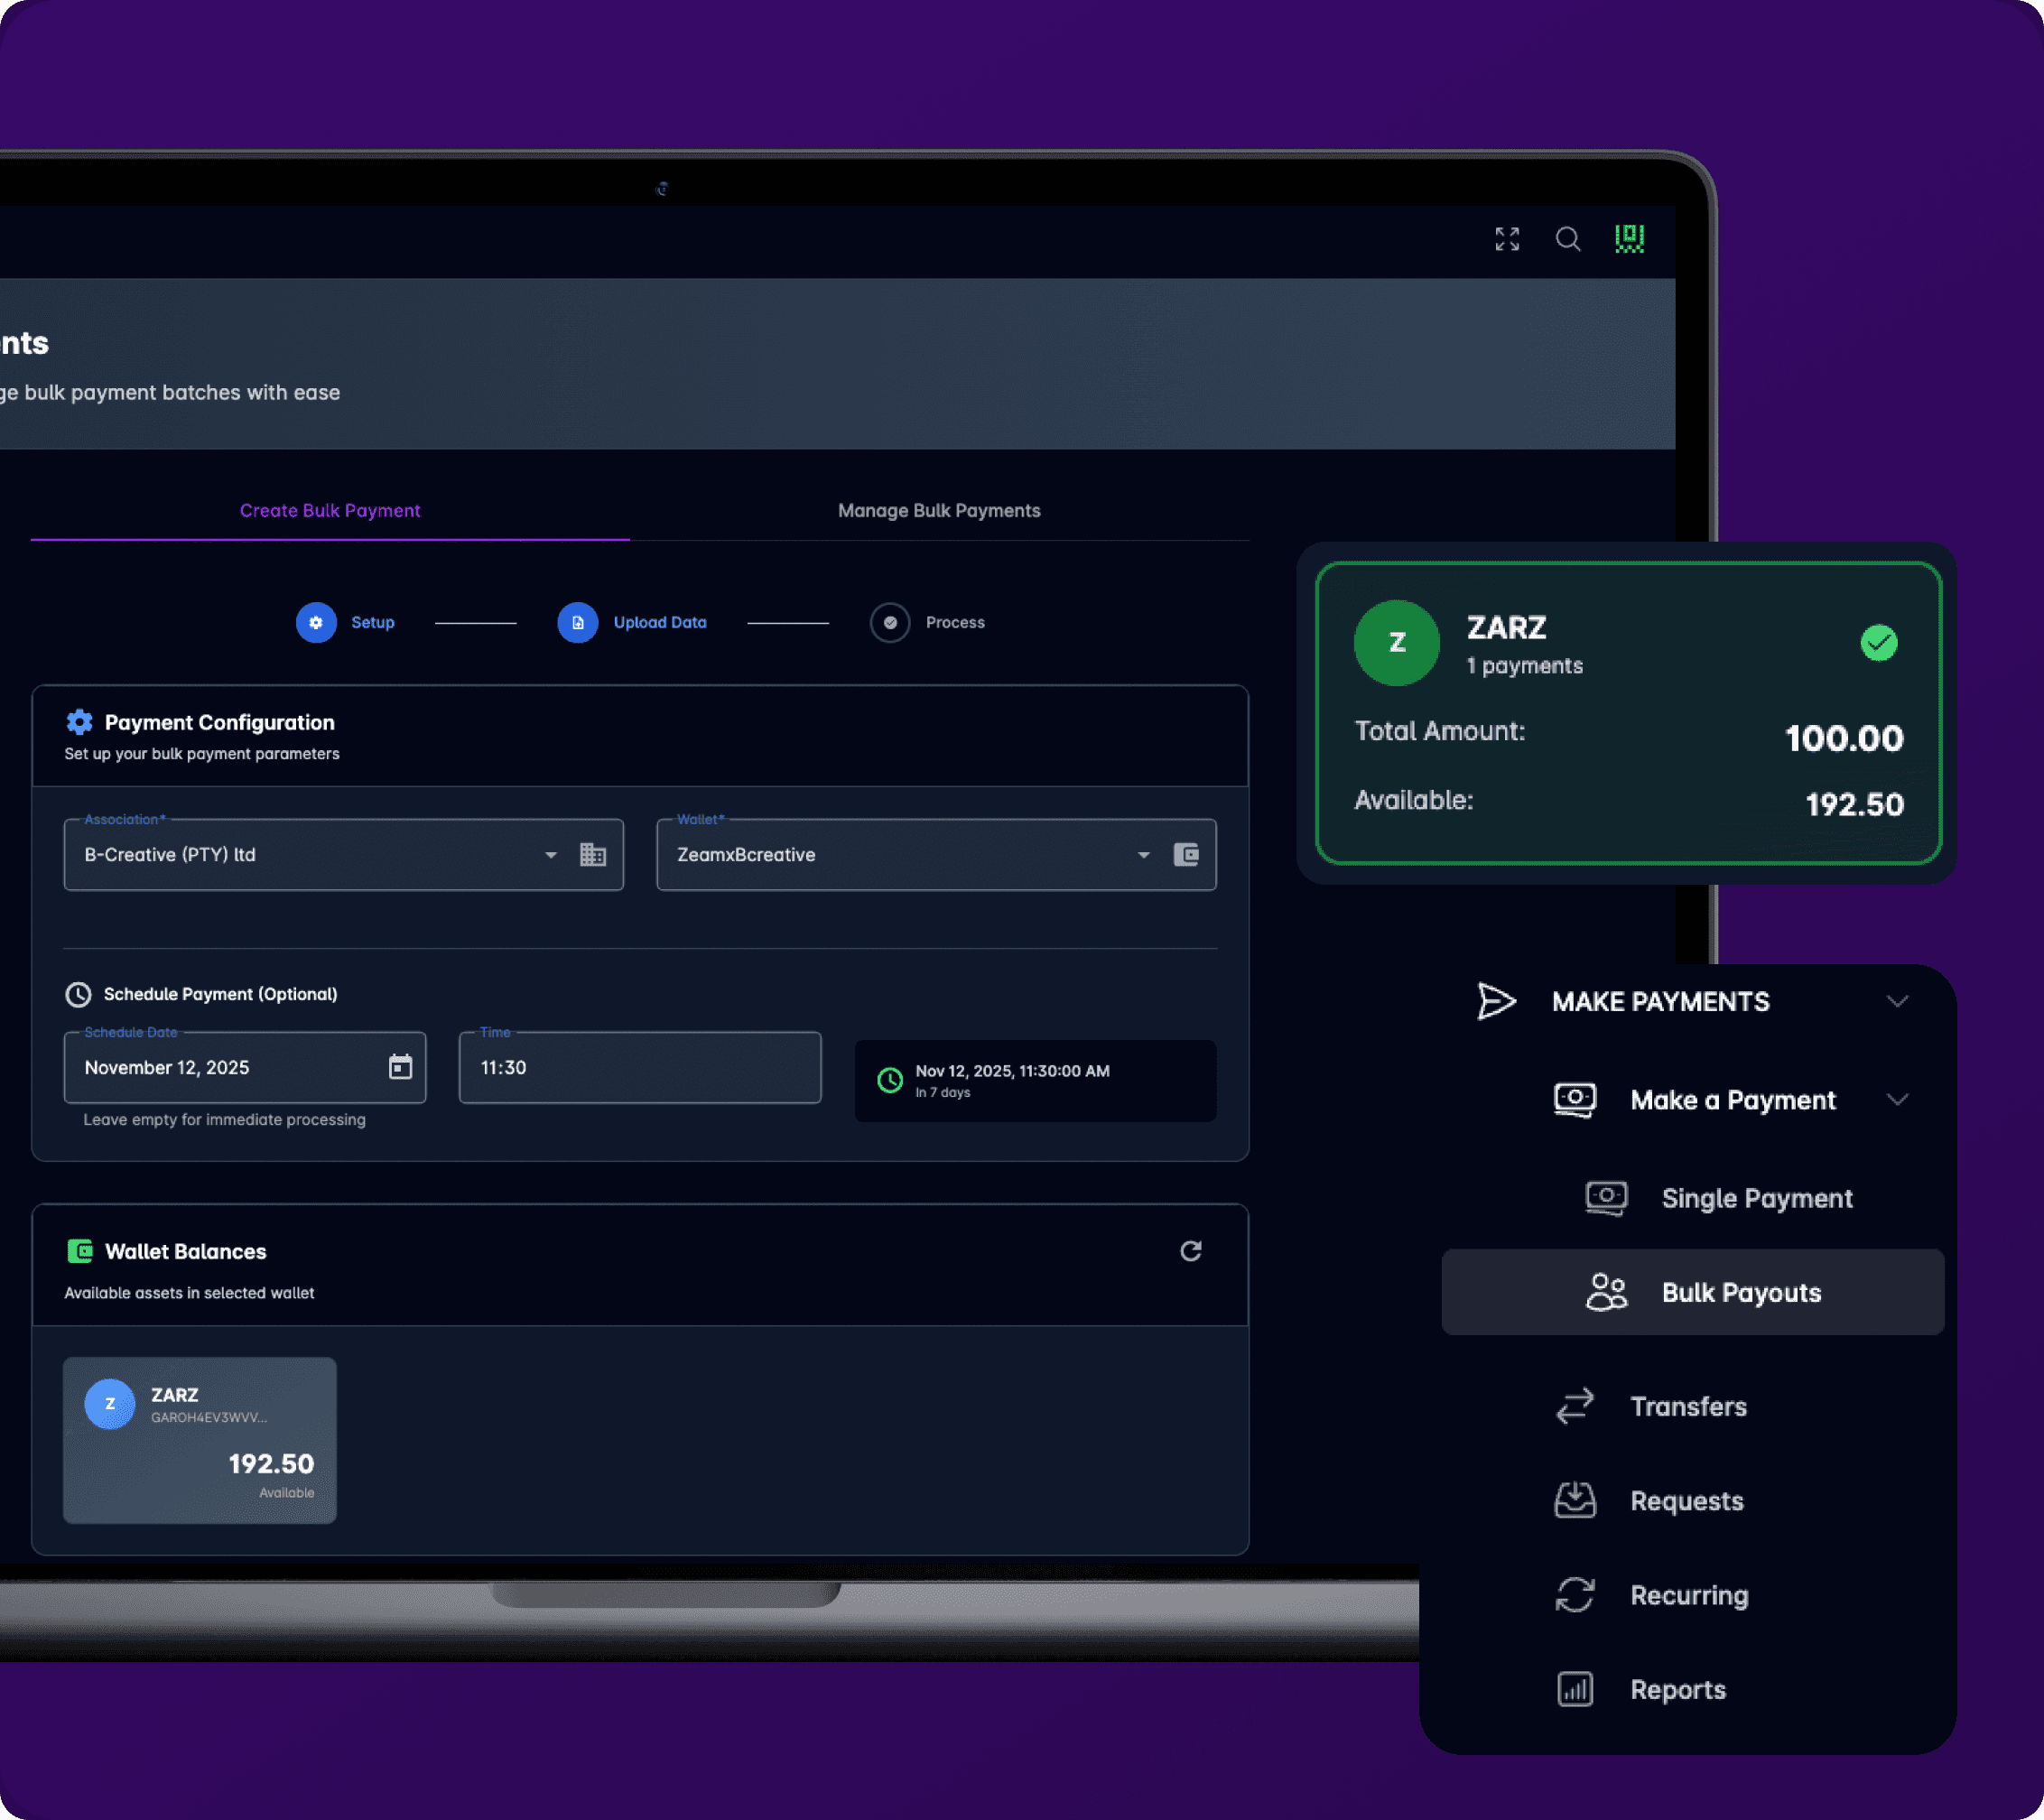Click the fullscreen expand icon

click(1507, 238)
